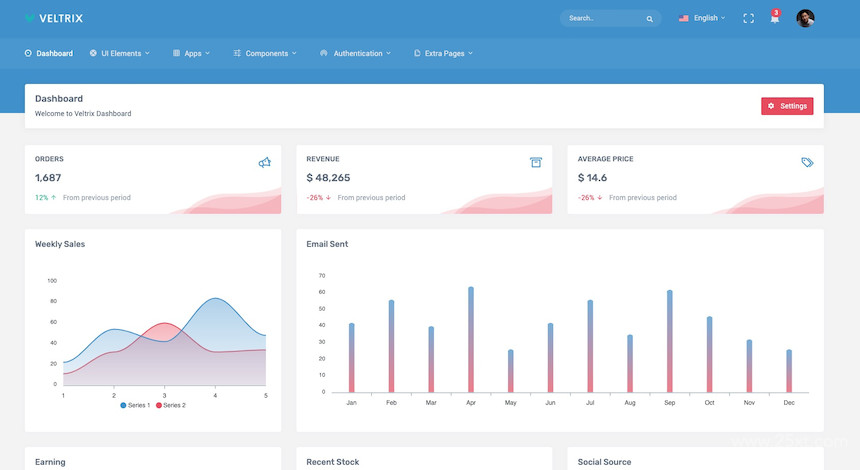Click the Apr bar in Email Sent chart

point(471,339)
